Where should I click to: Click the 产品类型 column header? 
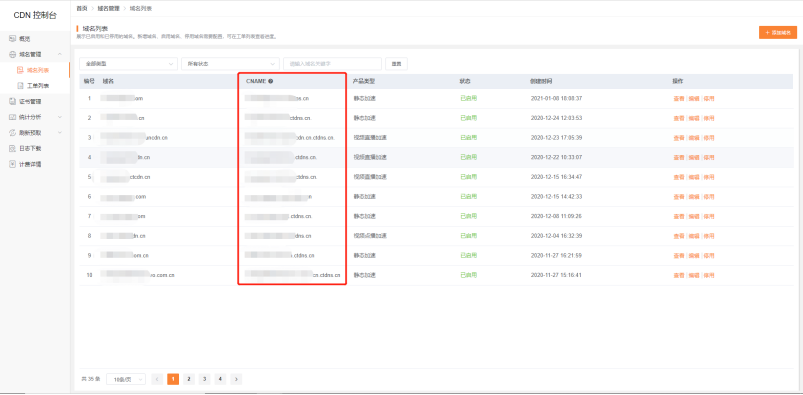[364, 81]
